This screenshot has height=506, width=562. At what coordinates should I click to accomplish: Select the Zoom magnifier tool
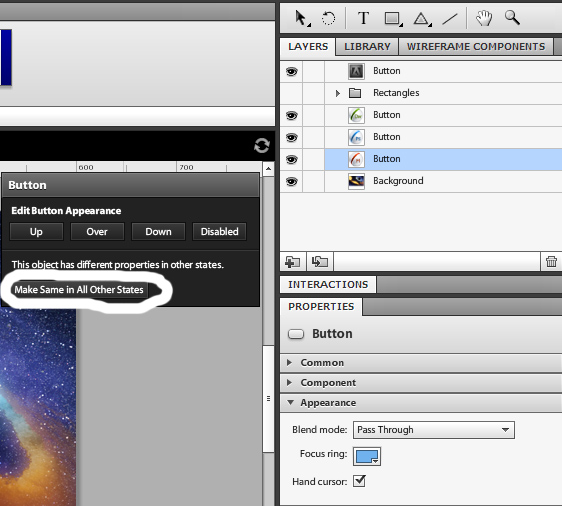pyautogui.click(x=512, y=17)
